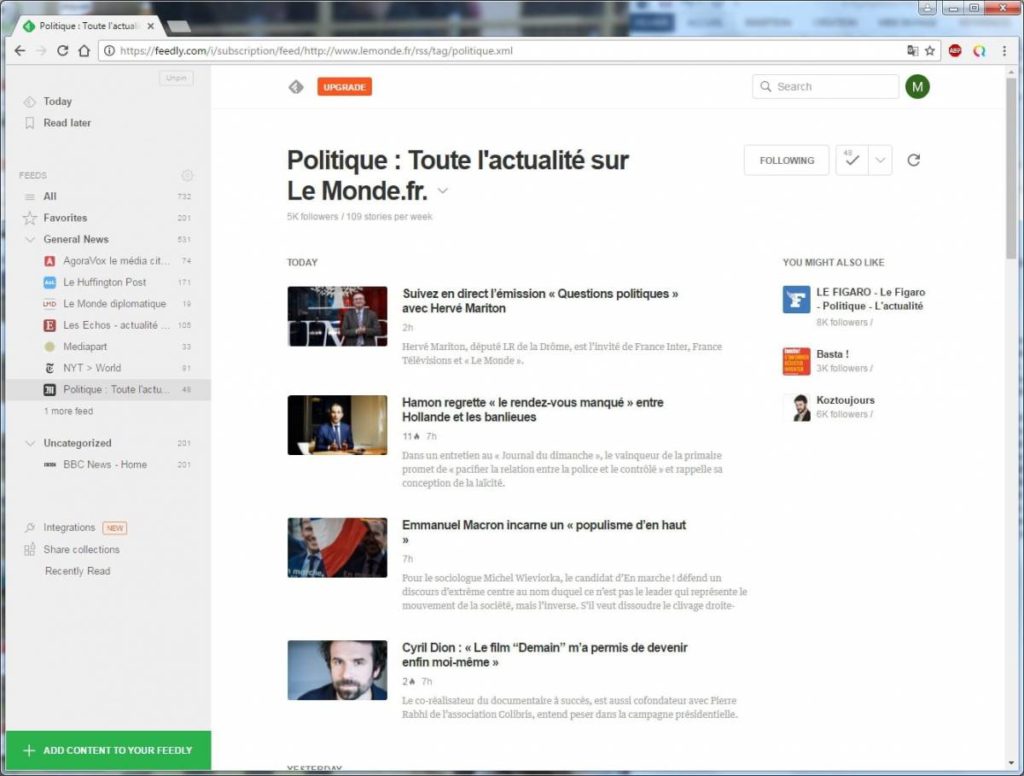Go to browser home page icon

click(84, 51)
